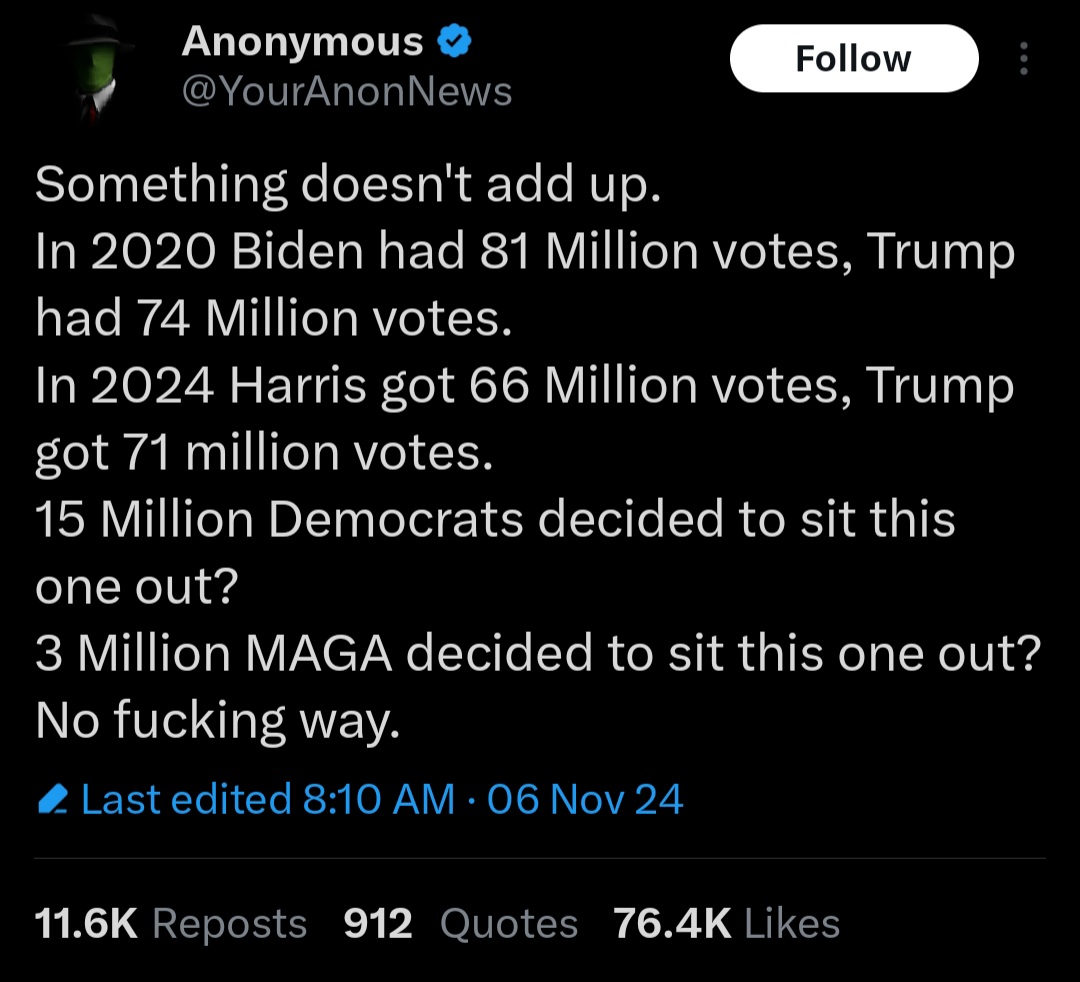Click the "In 2024 Harris got 66 Million" line
Image resolution: width=1080 pixels, height=982 pixels.
(525, 386)
